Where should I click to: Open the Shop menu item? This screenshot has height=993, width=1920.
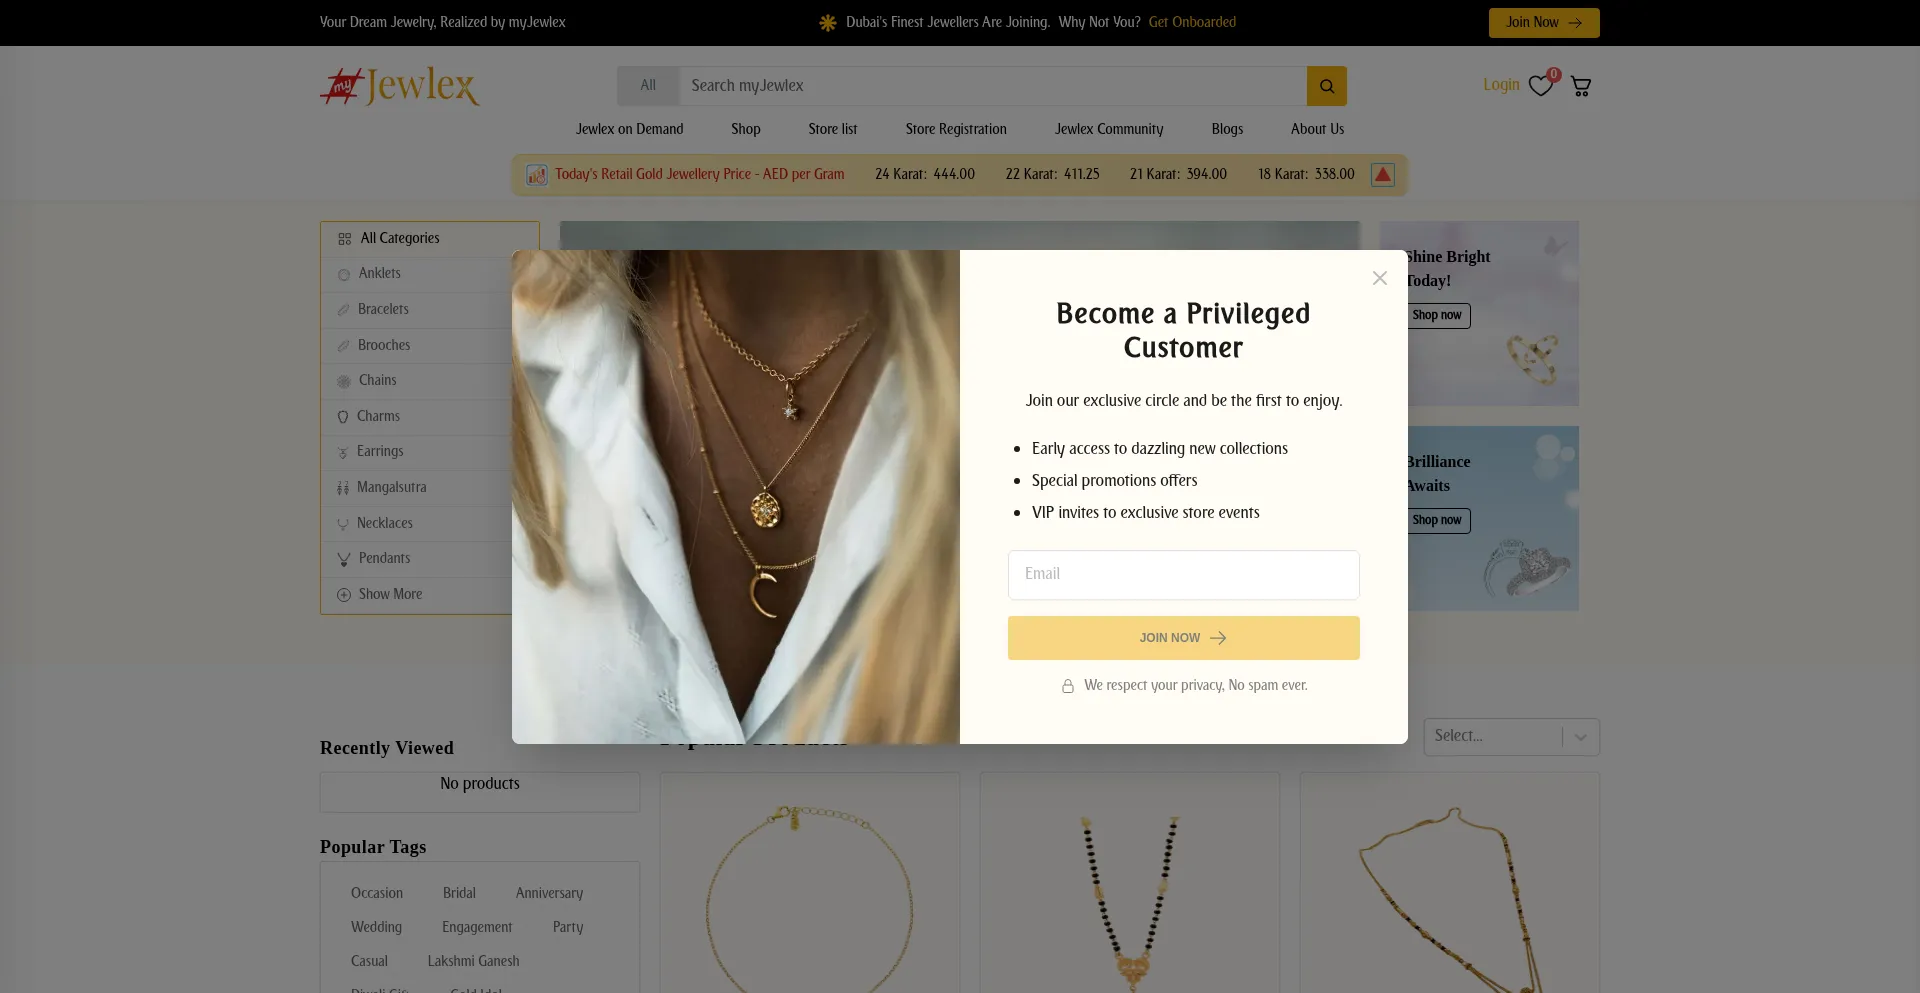(746, 129)
